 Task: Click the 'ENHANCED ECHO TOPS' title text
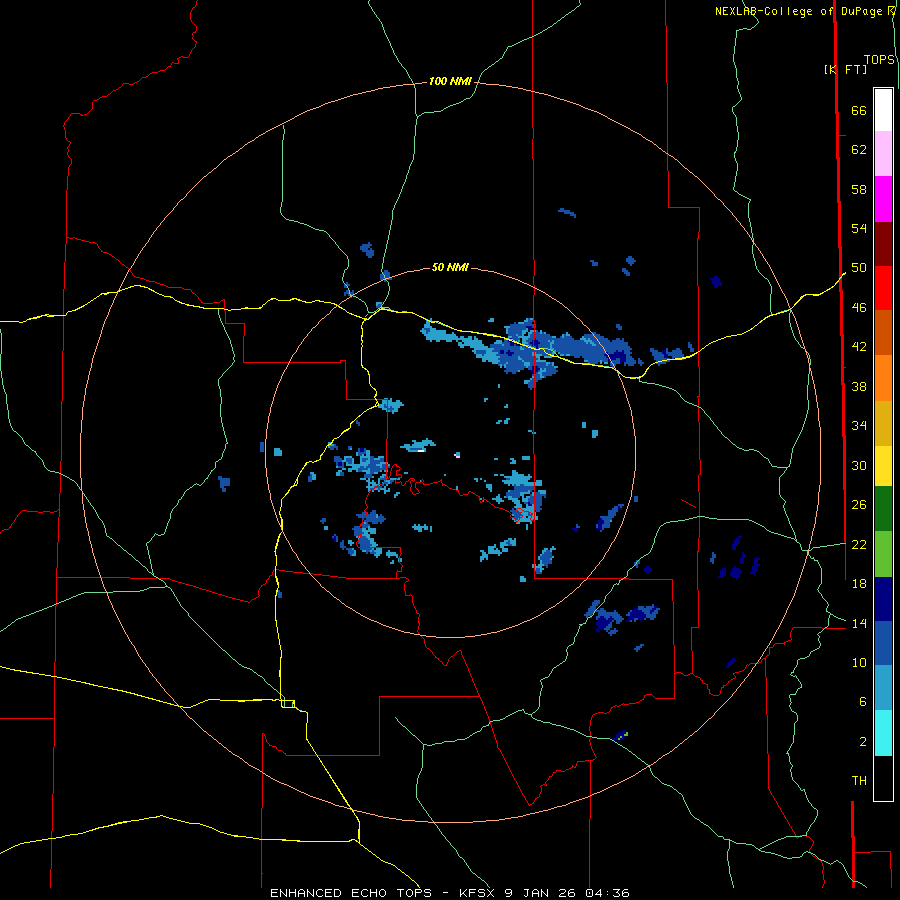point(351,893)
